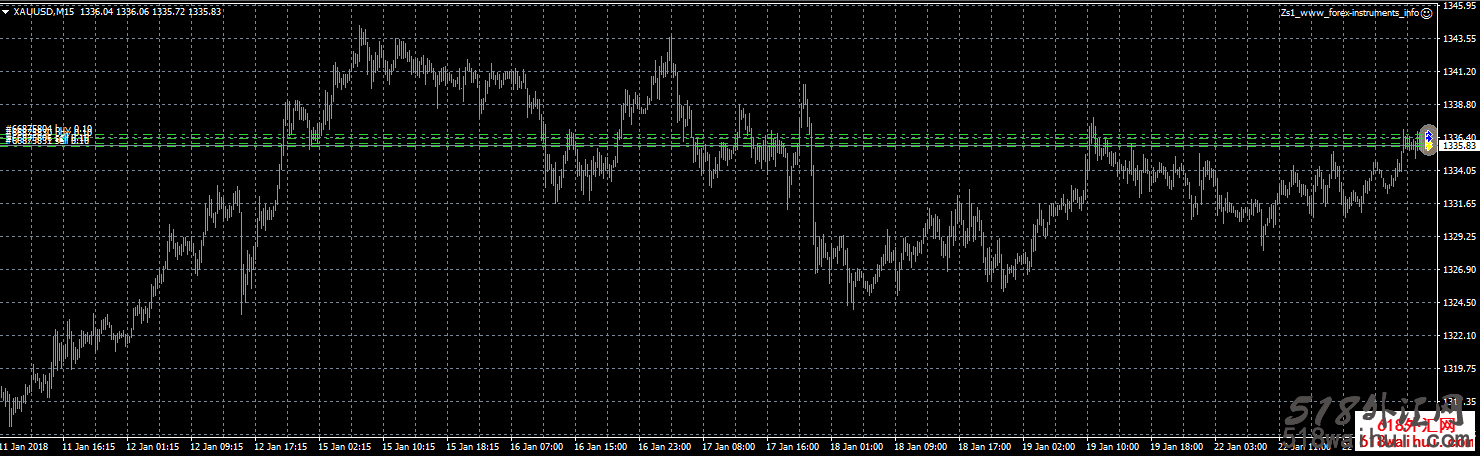Click the Zs1_www_forex-instruments_info advisor name
This screenshot has width=1480, height=456.
coord(1350,13)
